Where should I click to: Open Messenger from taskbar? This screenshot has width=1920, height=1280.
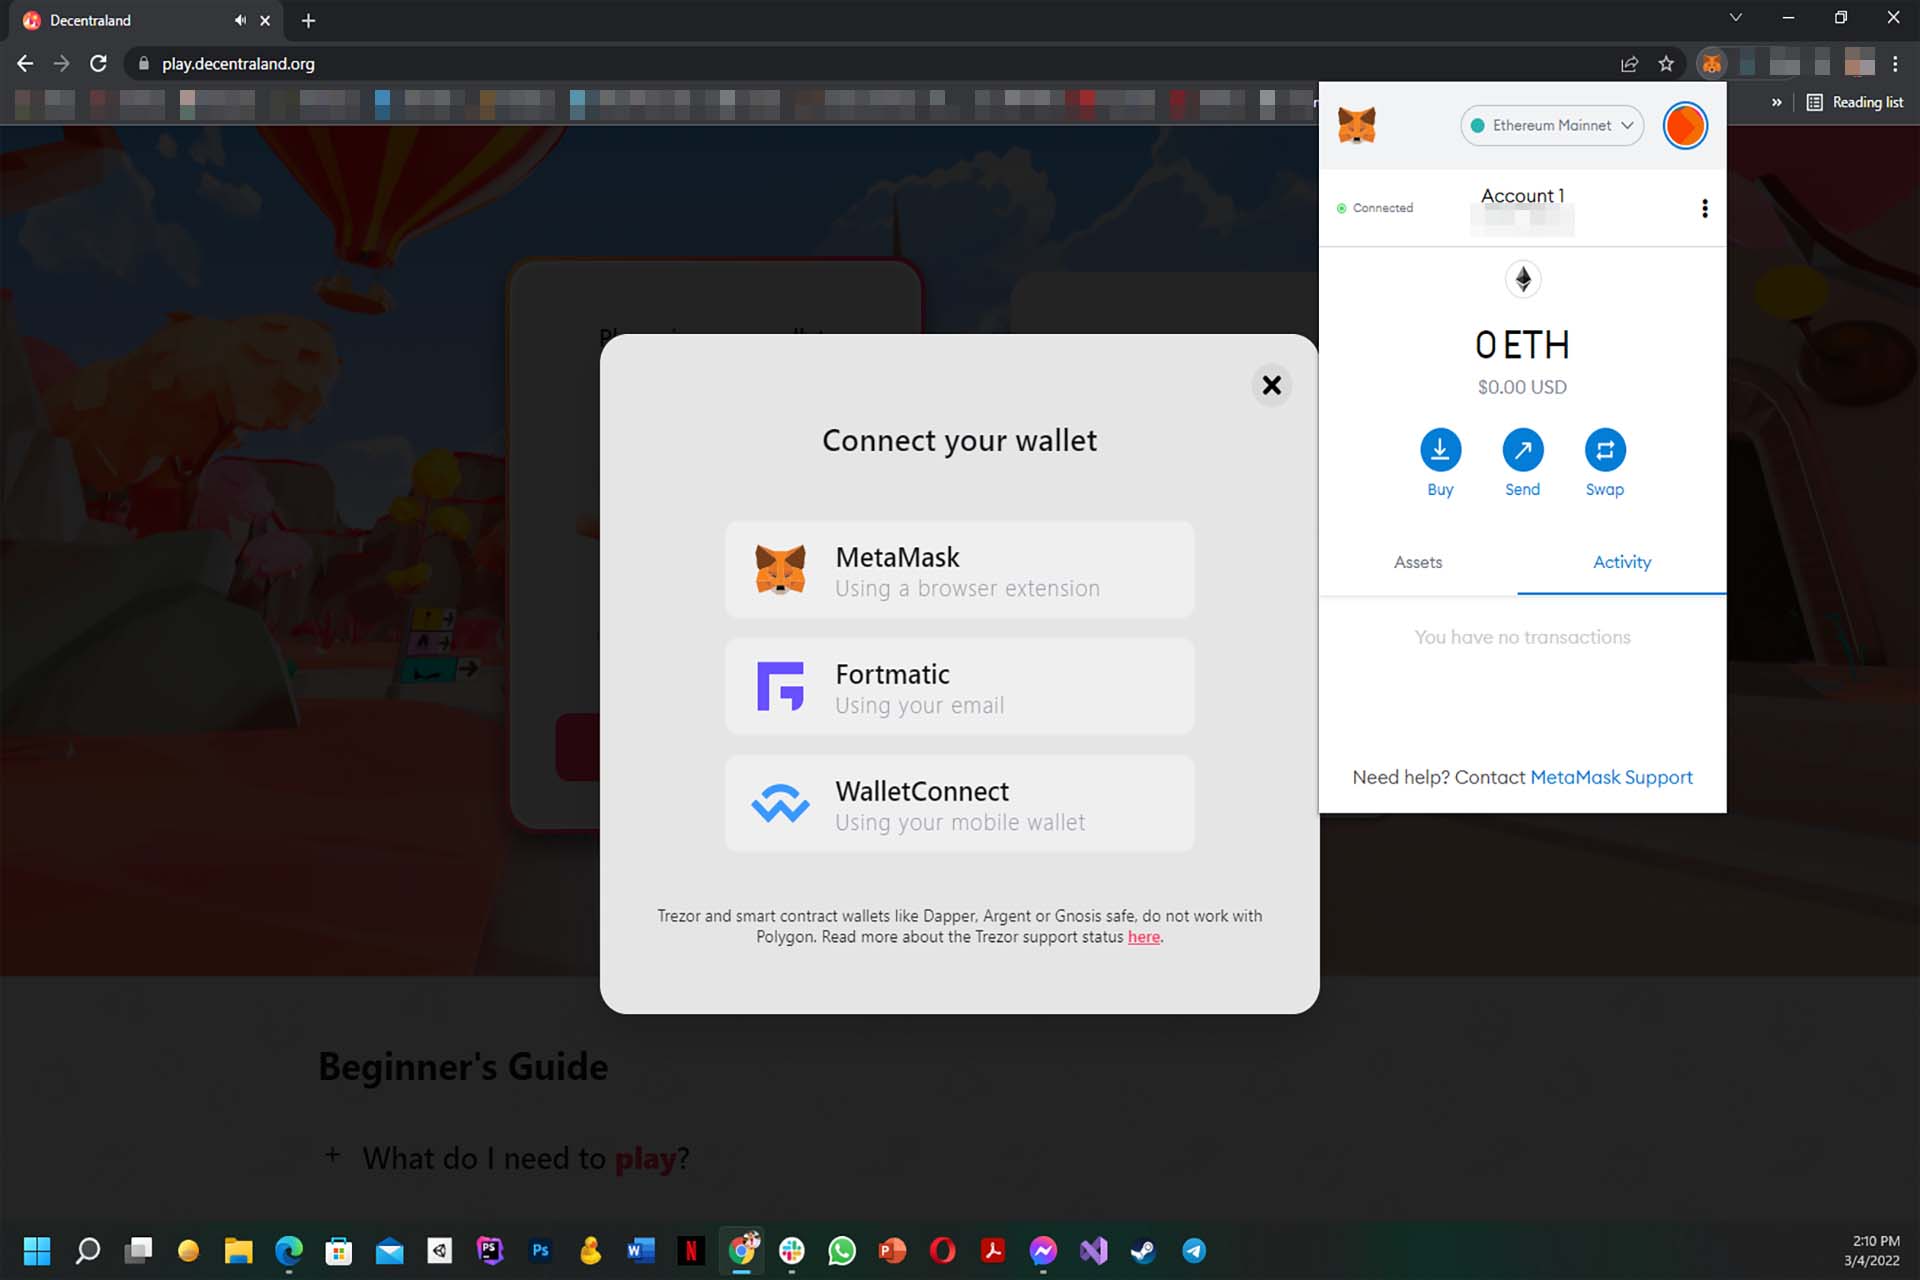pos(1043,1251)
